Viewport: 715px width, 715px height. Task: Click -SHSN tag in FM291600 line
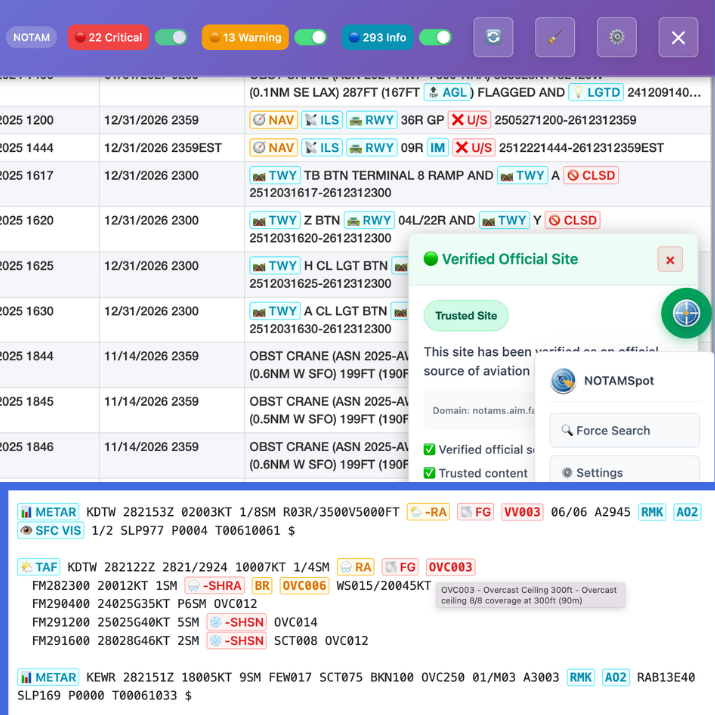pyautogui.click(x=237, y=641)
